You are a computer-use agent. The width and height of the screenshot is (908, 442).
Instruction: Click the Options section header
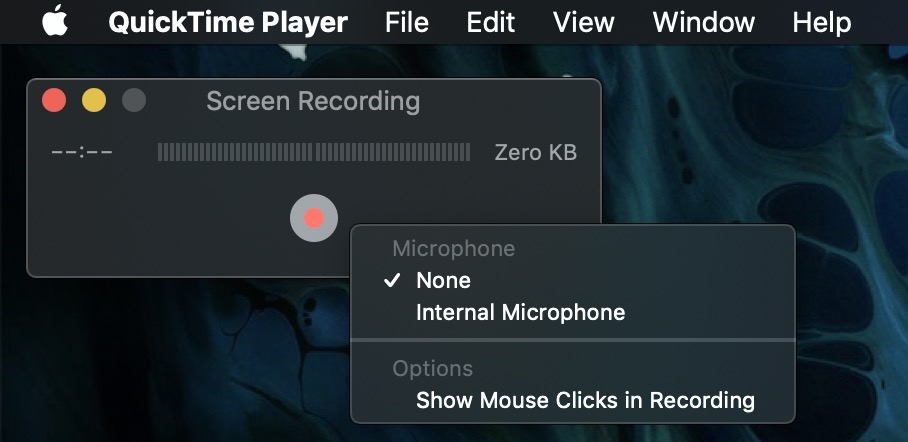click(432, 369)
